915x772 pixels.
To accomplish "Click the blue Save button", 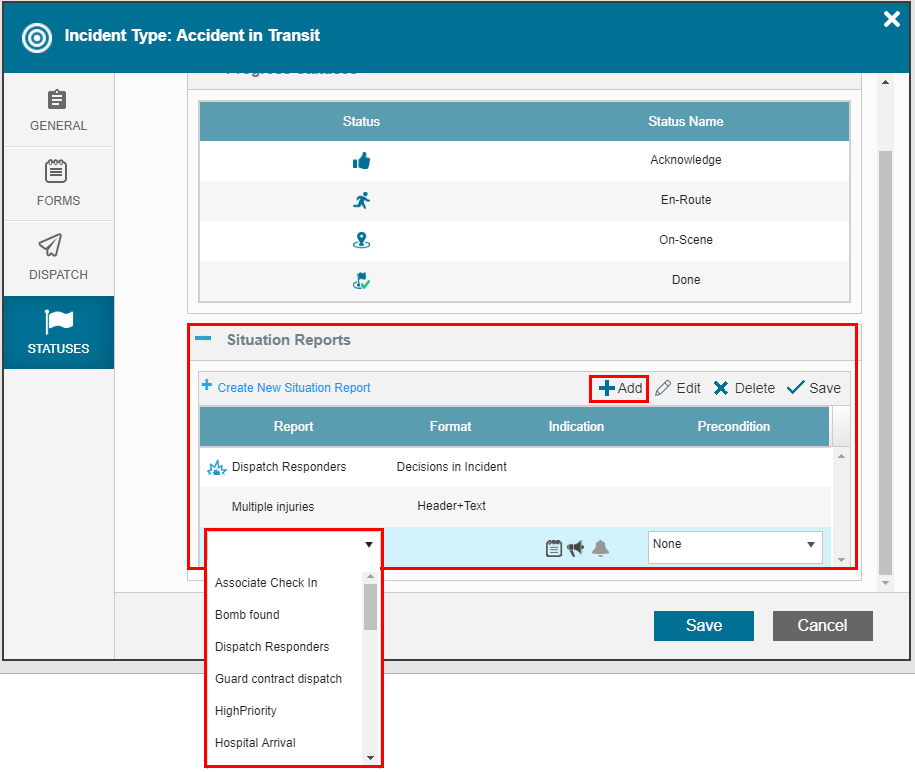I will 703,626.
